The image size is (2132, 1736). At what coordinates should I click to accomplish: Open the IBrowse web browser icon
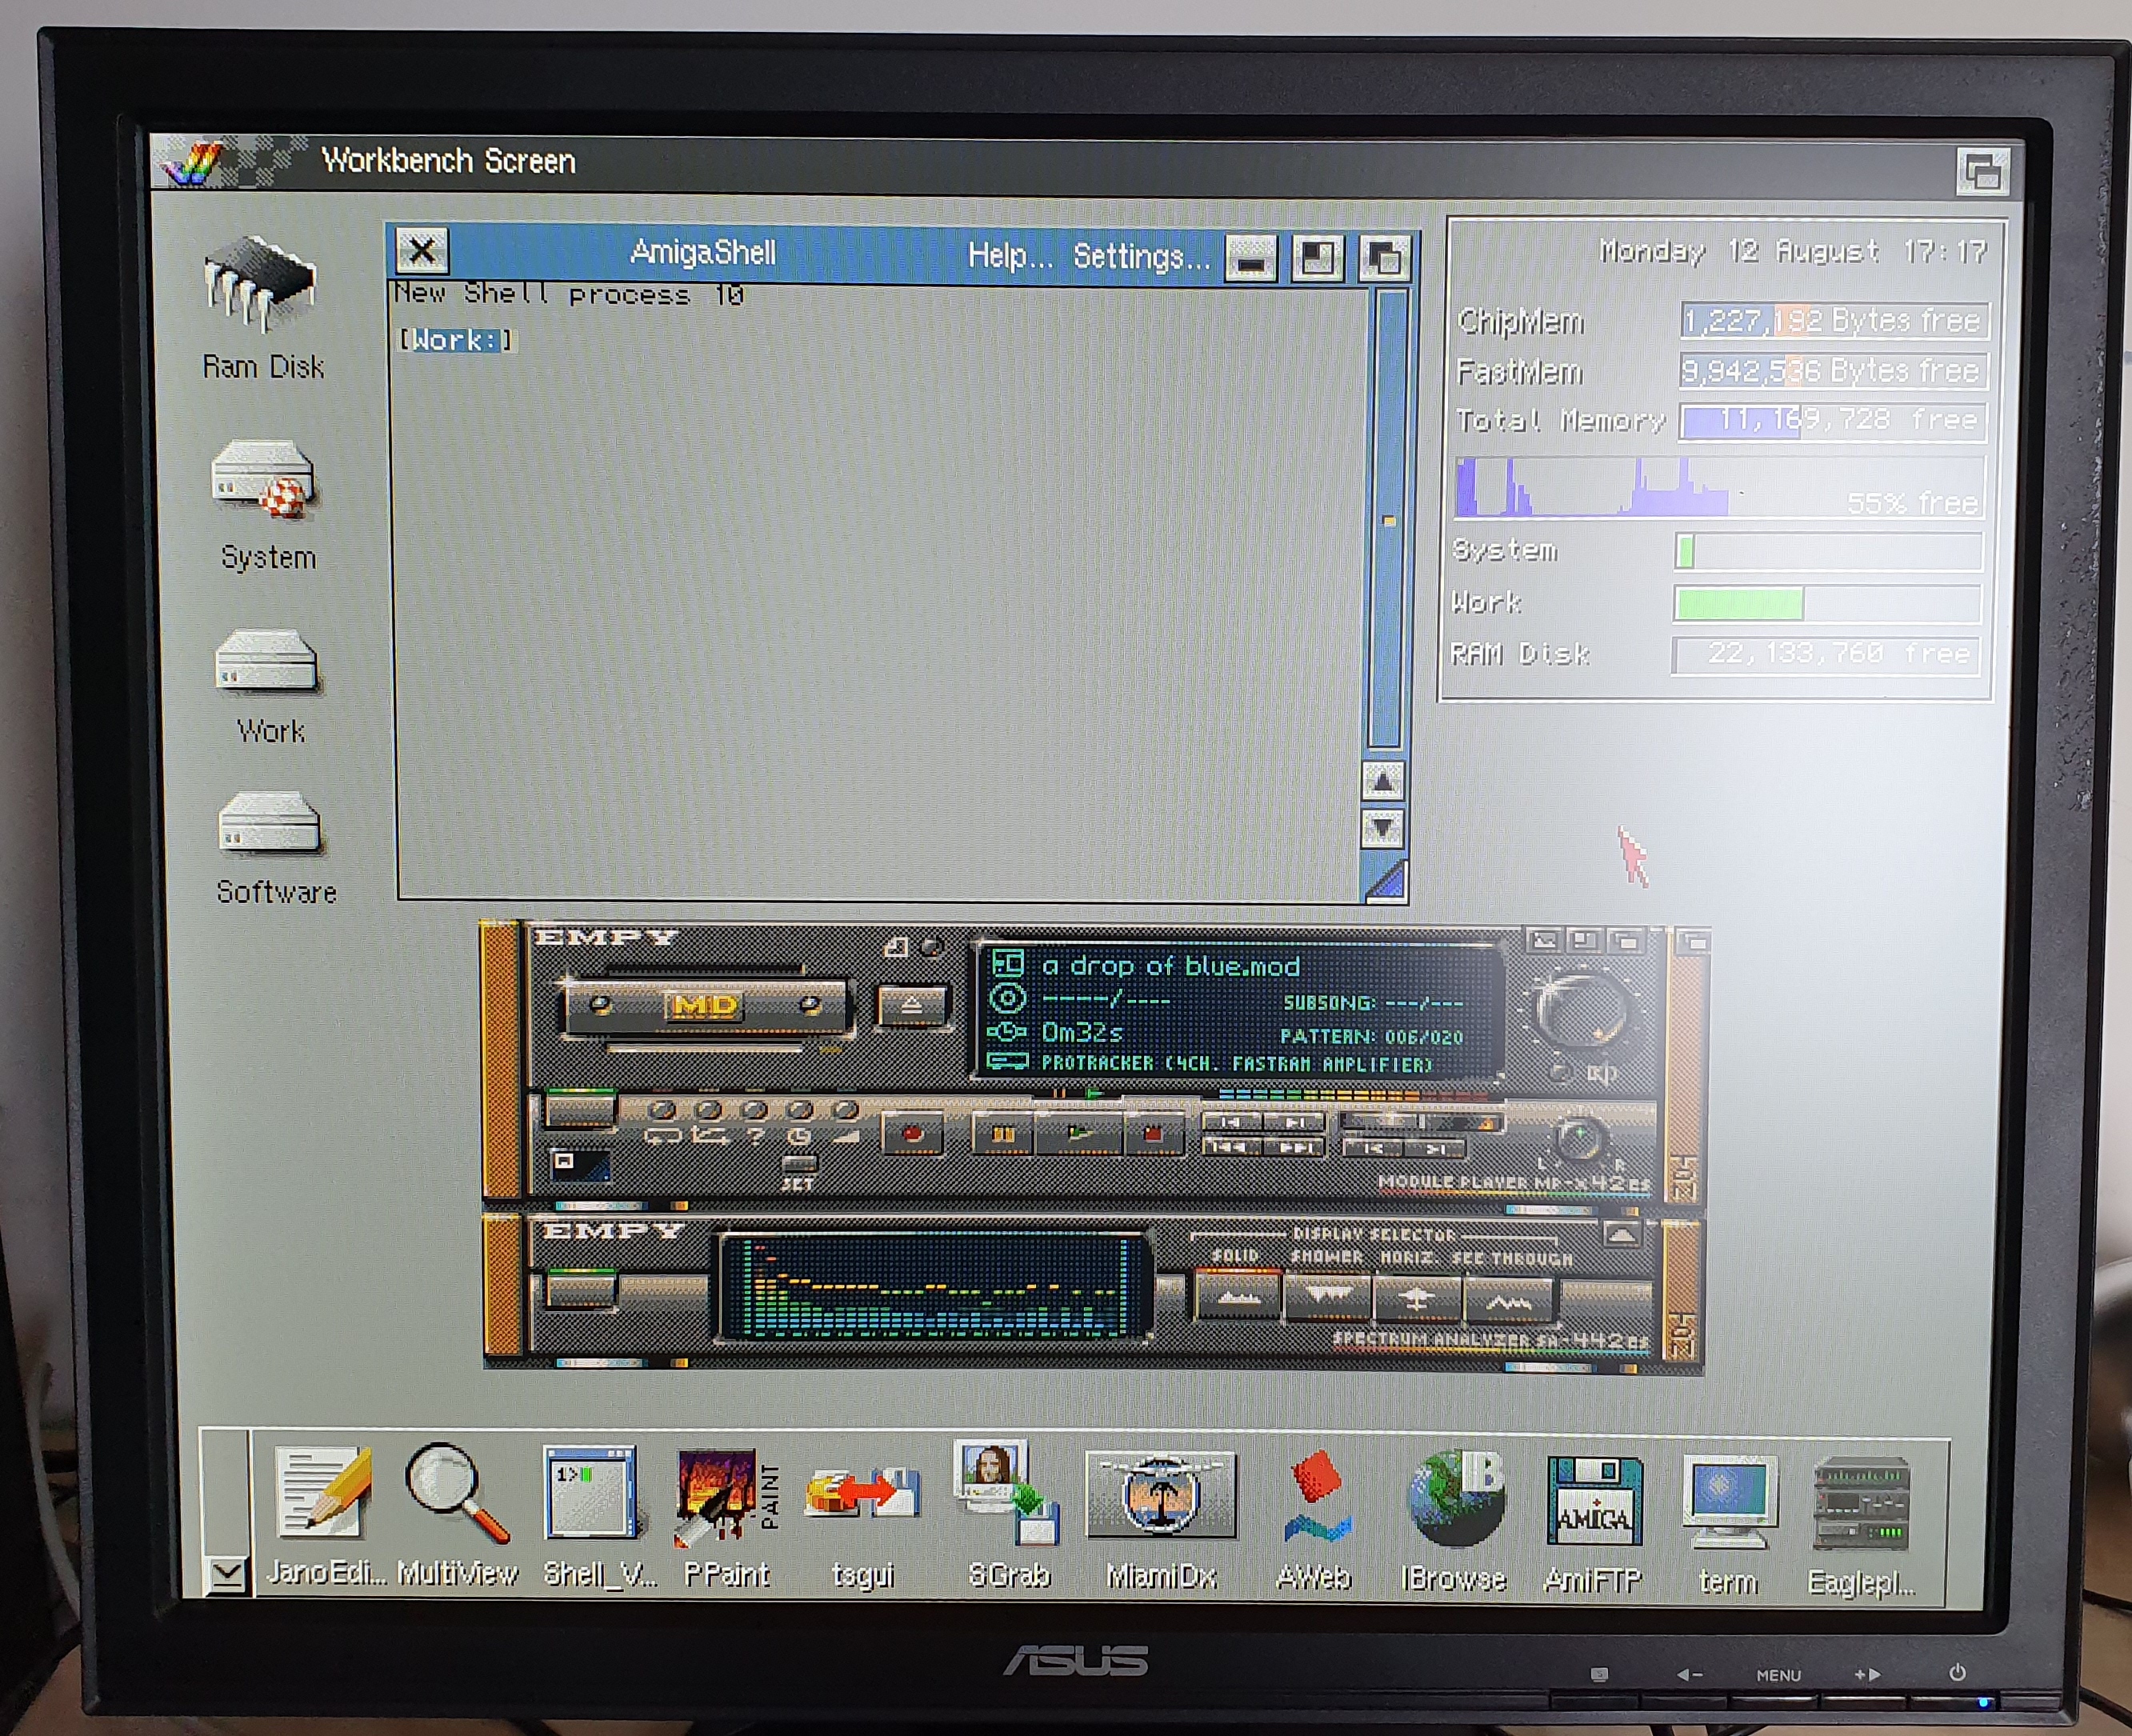(1455, 1499)
